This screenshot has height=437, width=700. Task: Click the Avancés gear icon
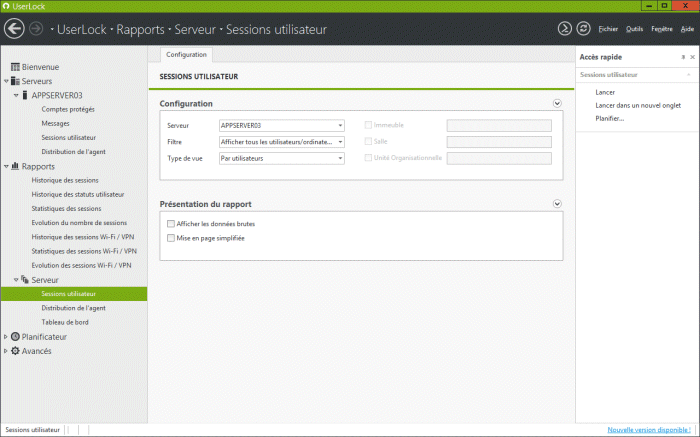(15, 351)
